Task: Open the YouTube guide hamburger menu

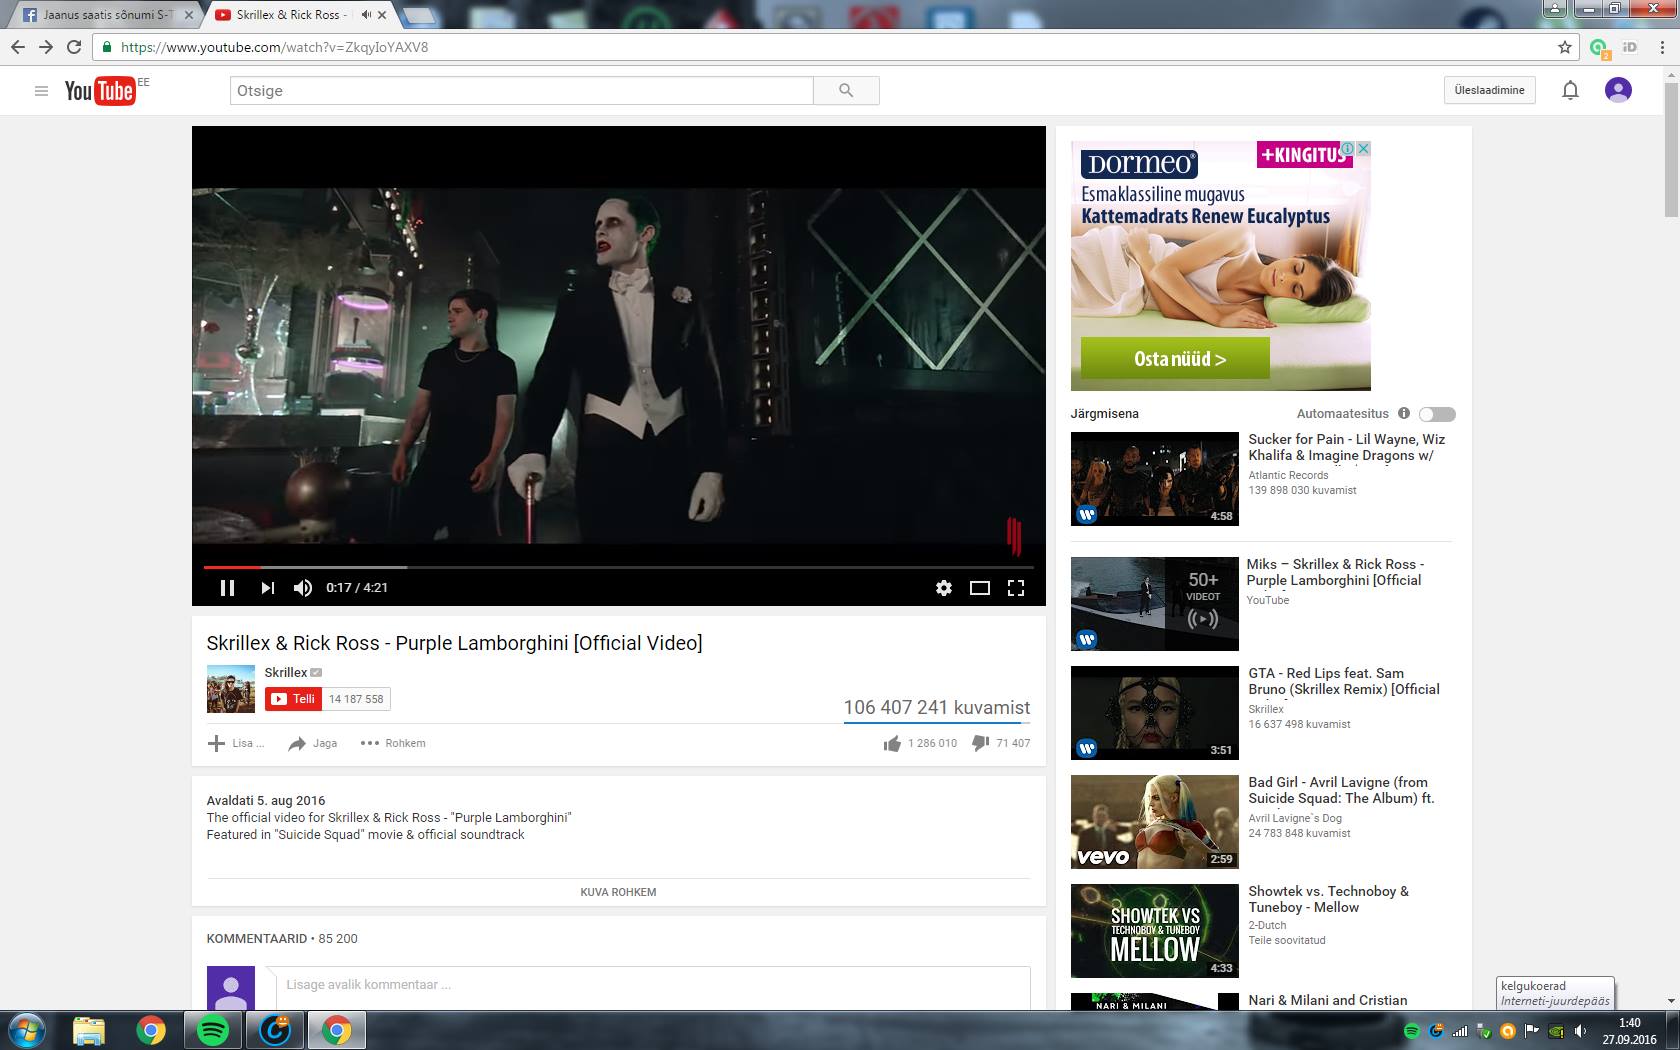Action: [x=41, y=91]
